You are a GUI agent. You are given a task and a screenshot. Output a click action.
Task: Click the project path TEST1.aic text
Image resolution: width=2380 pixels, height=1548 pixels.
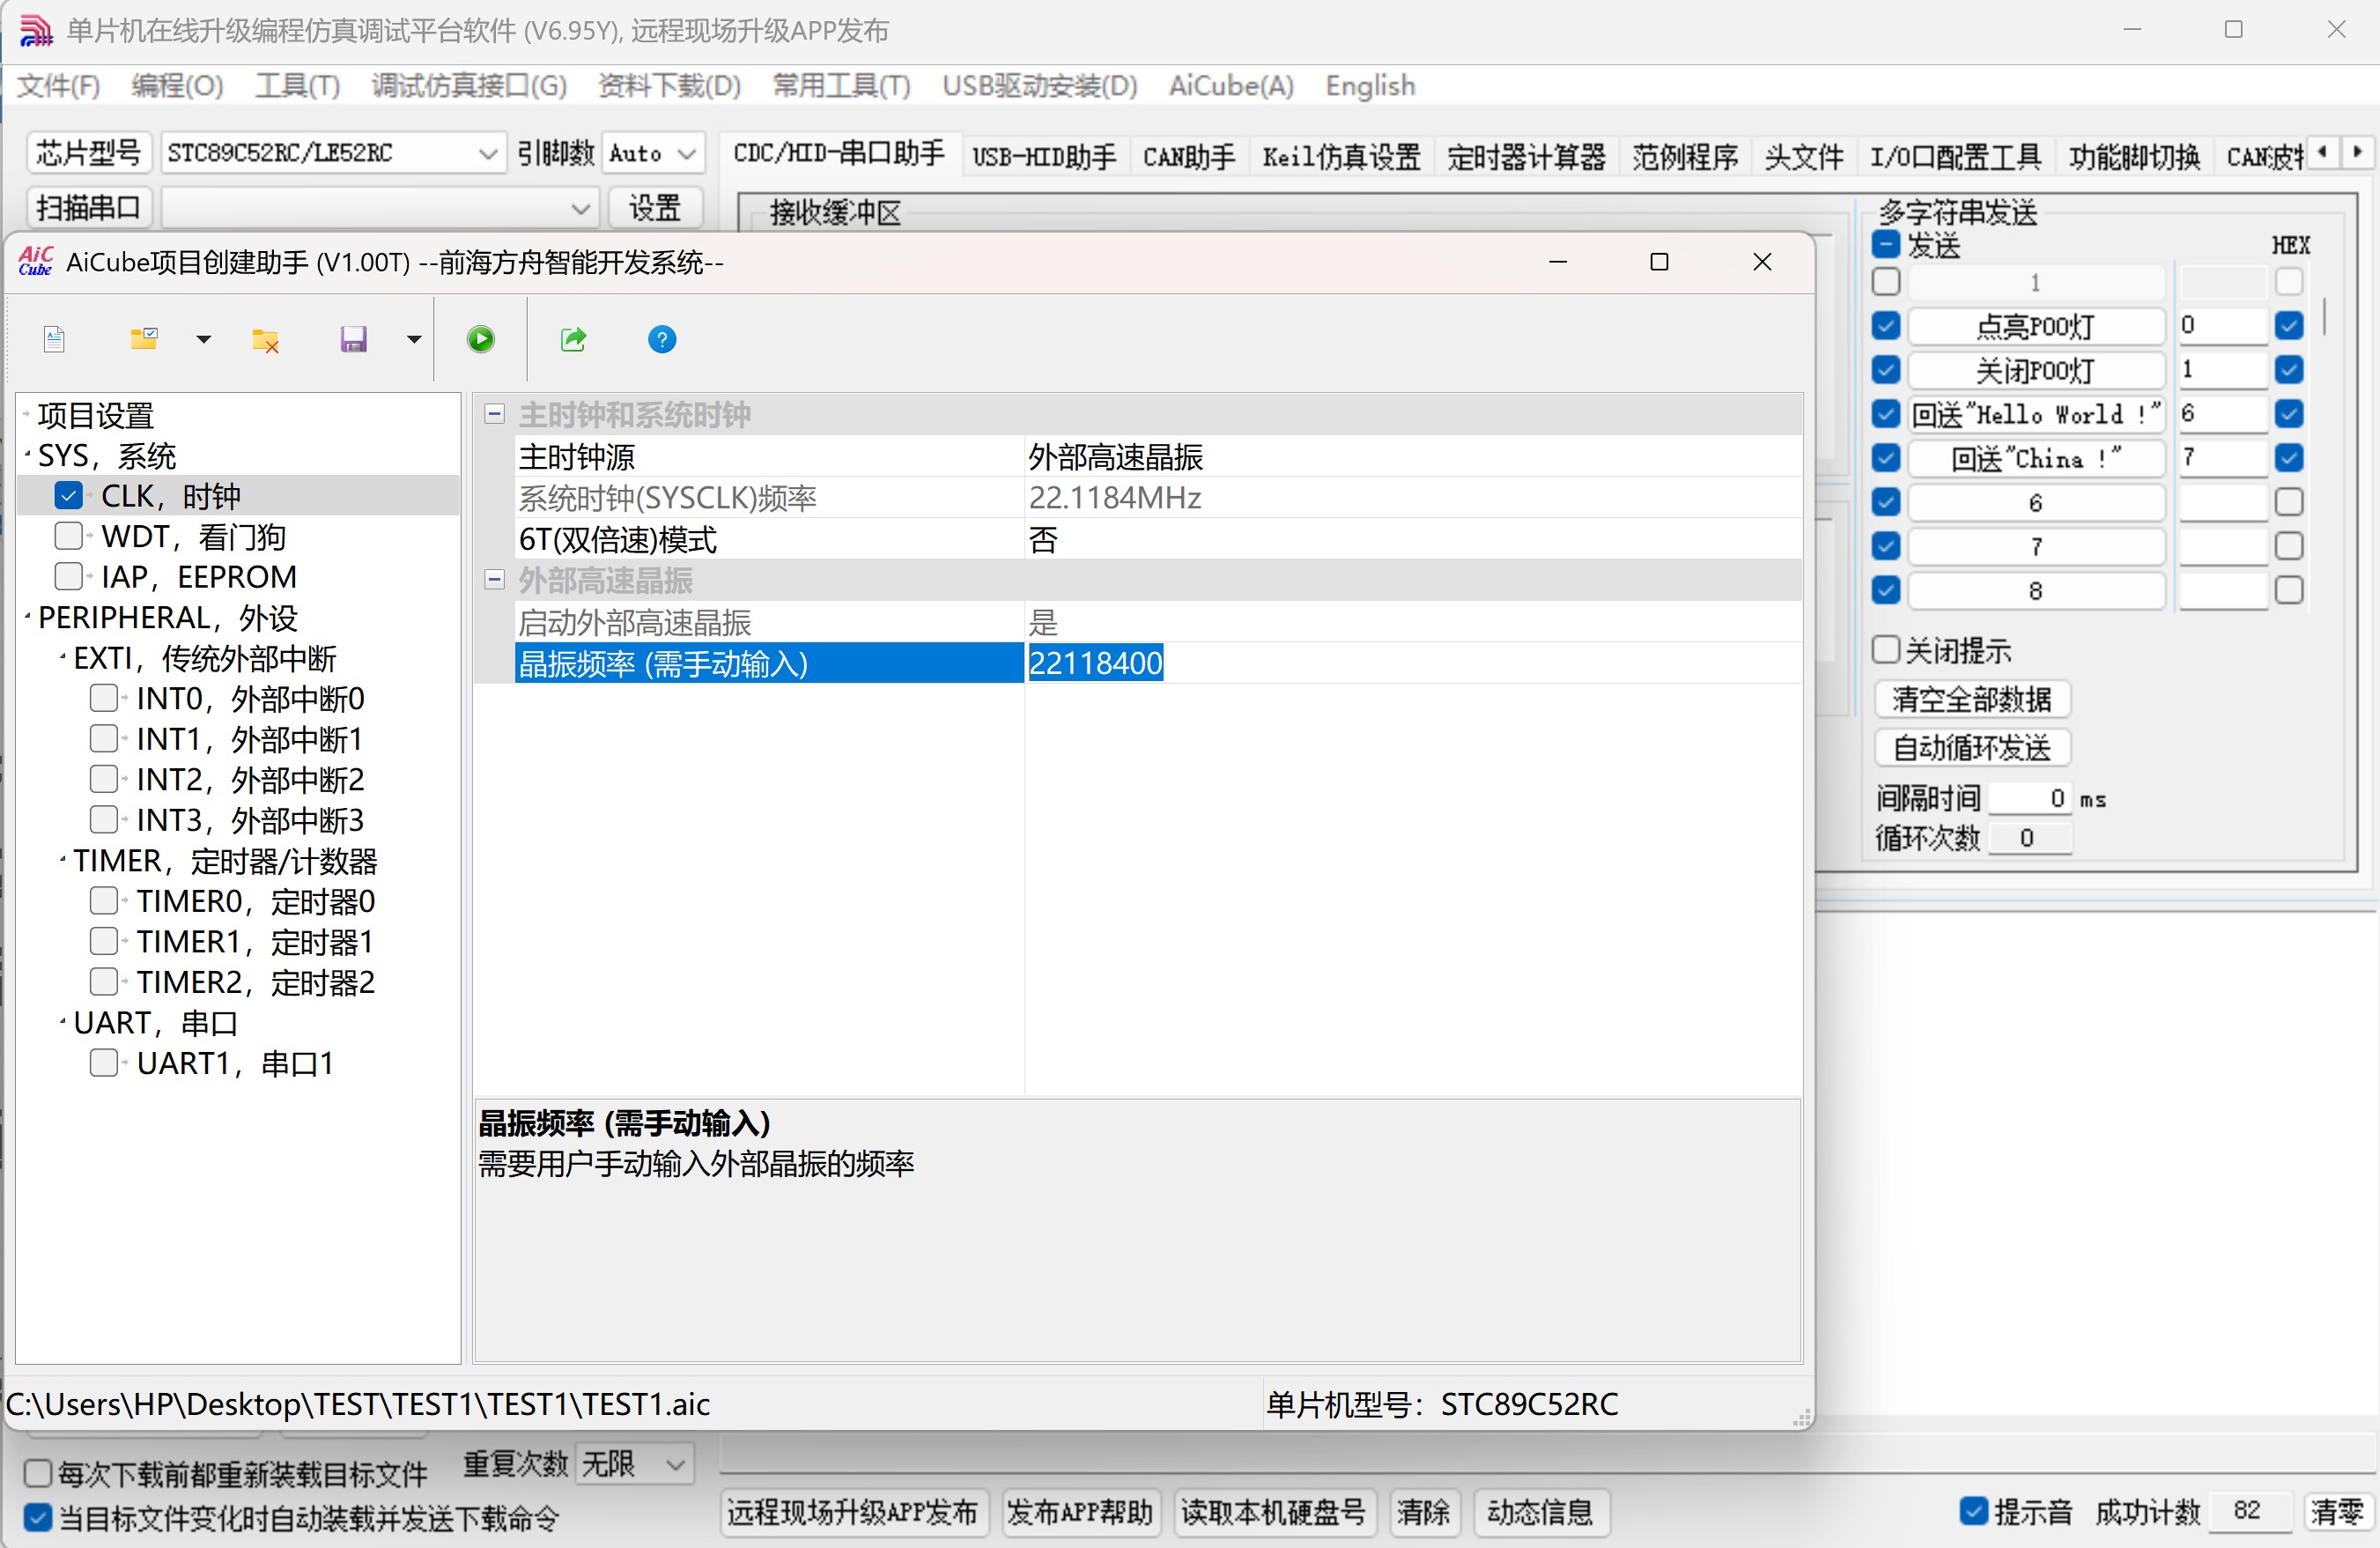point(358,1404)
